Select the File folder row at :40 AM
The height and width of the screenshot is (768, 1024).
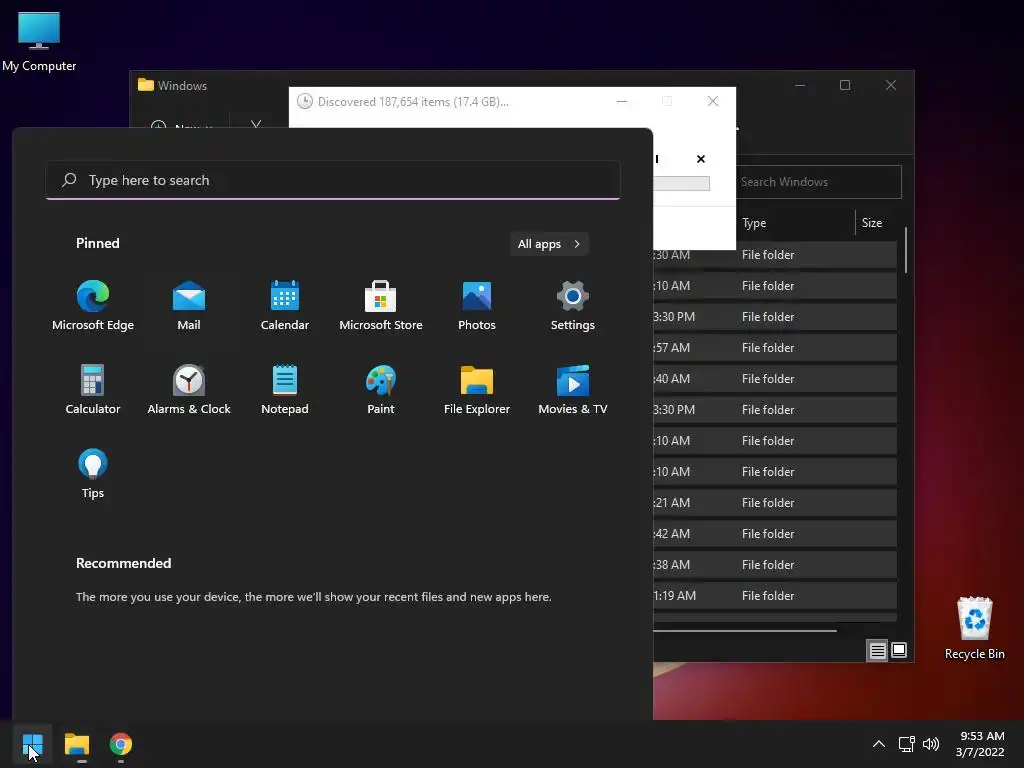click(775, 379)
